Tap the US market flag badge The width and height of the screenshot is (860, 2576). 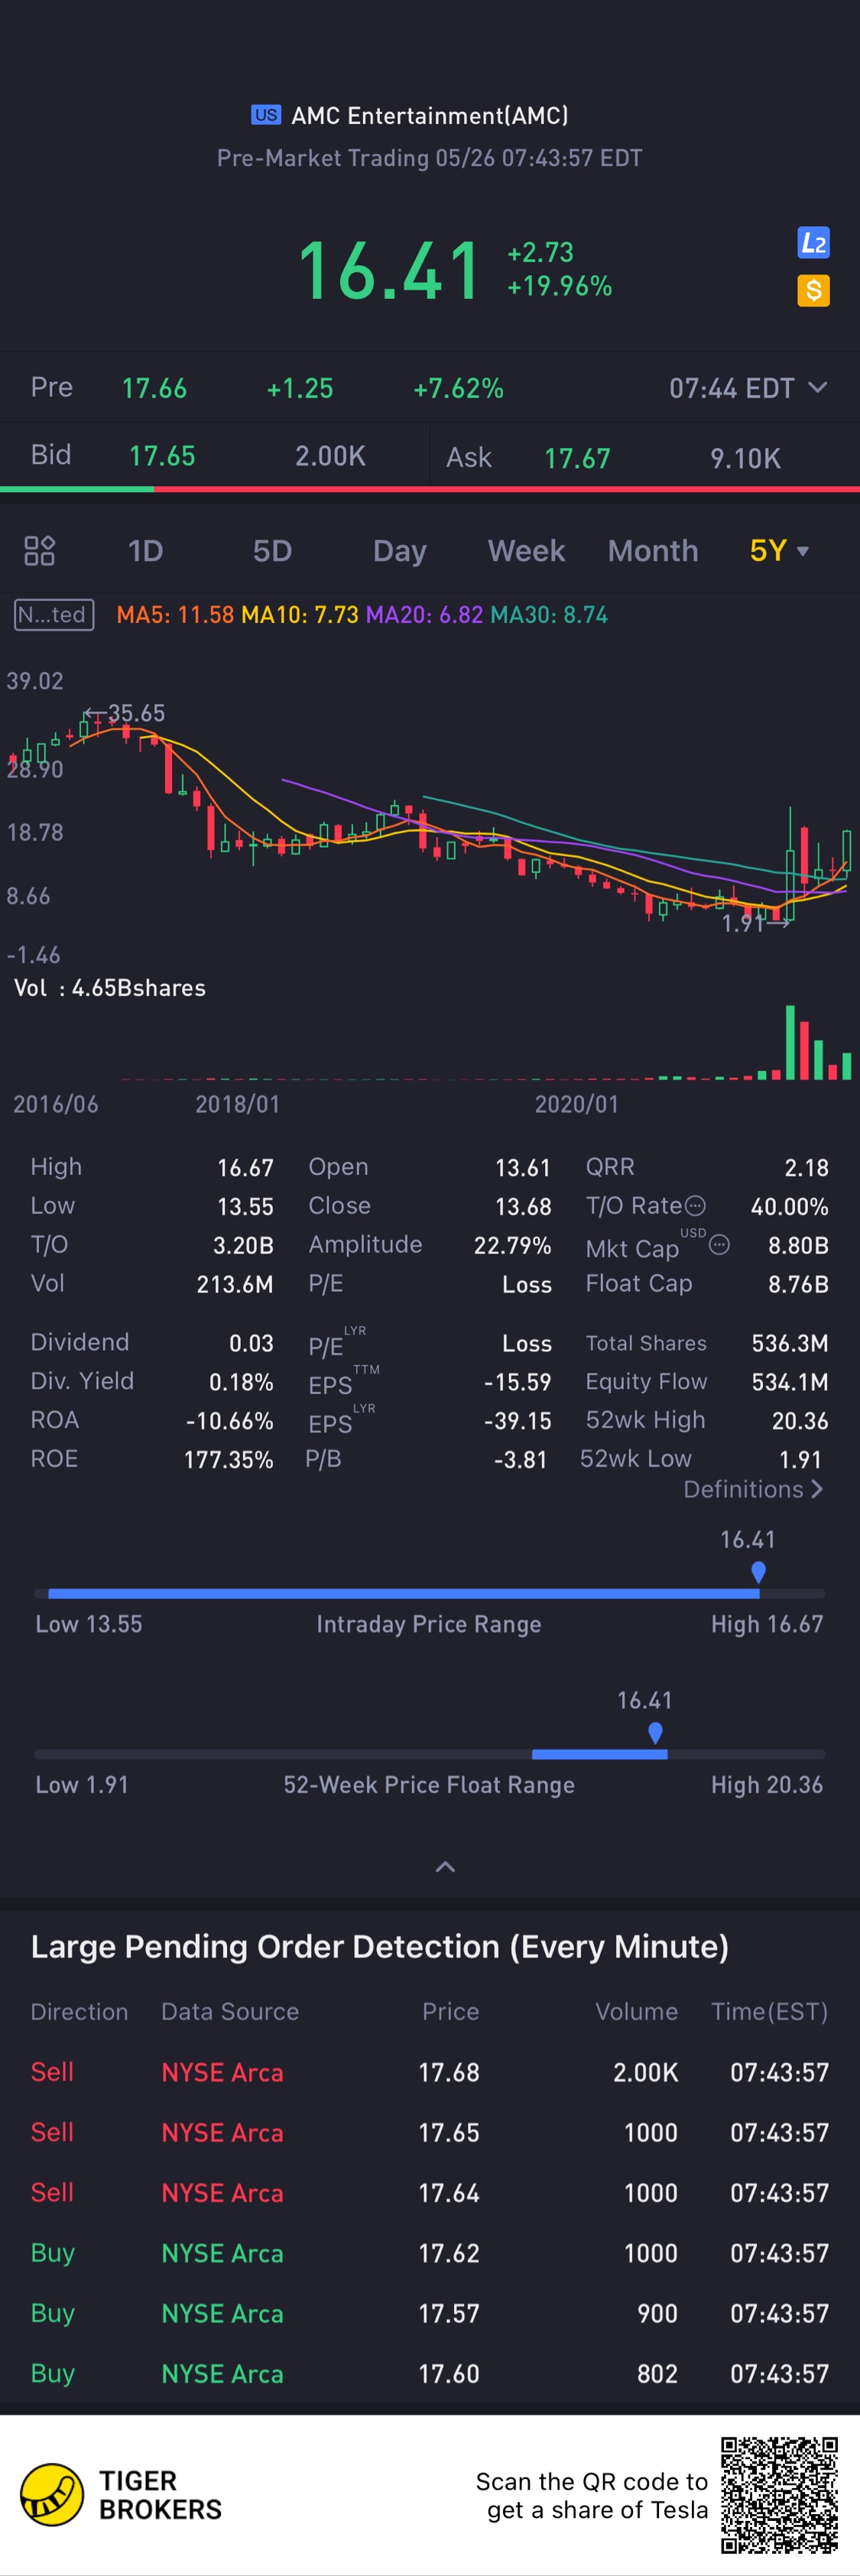[x=265, y=115]
